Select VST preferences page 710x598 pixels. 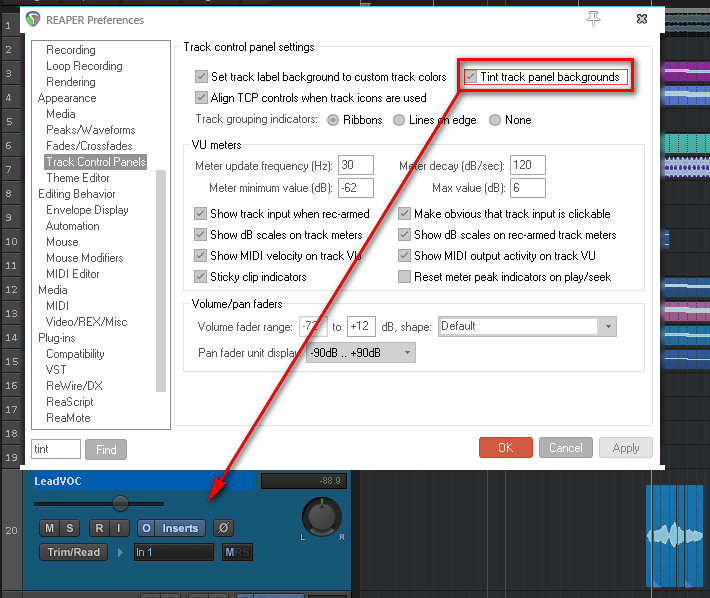pyautogui.click(x=56, y=370)
